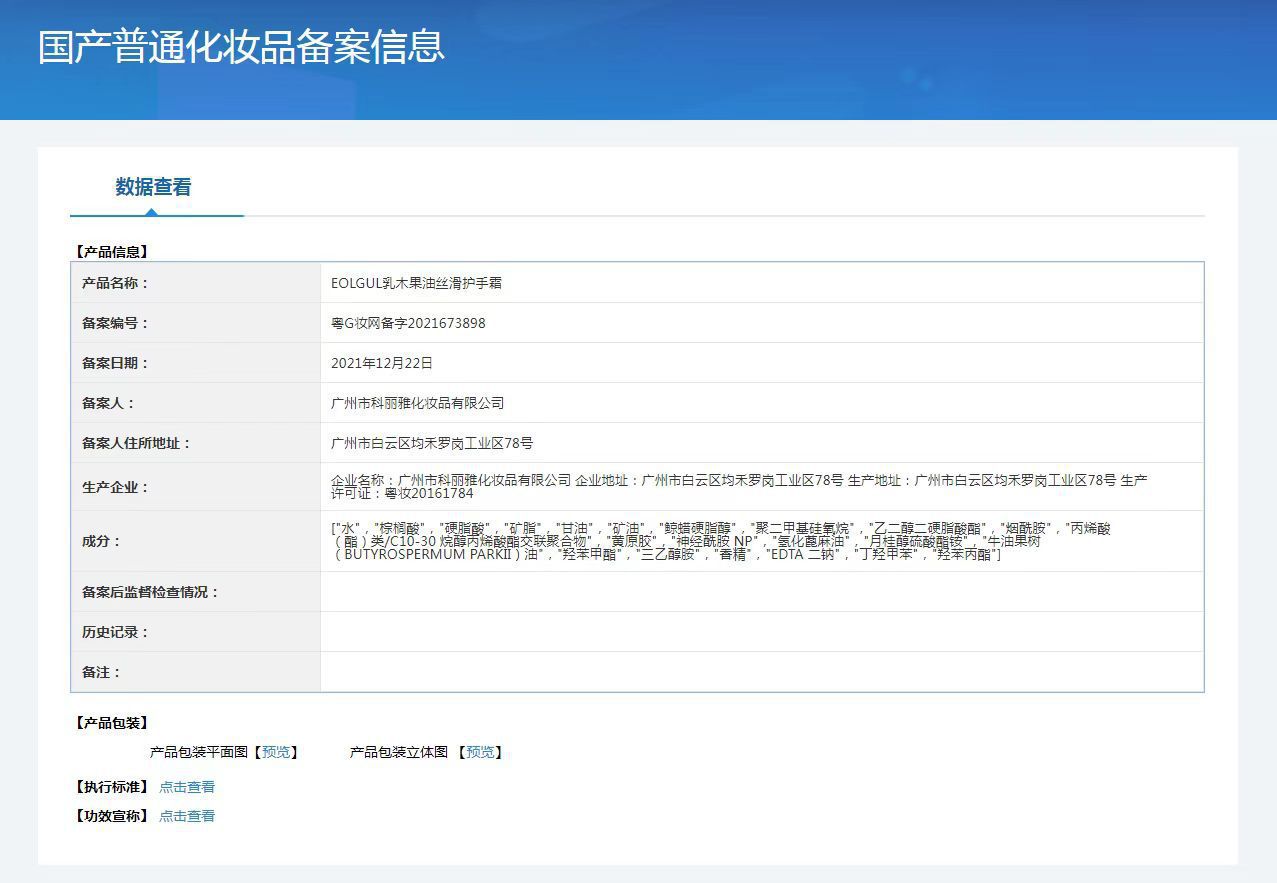Click the 备案人 company name value
The image size is (1277, 883).
417,403
